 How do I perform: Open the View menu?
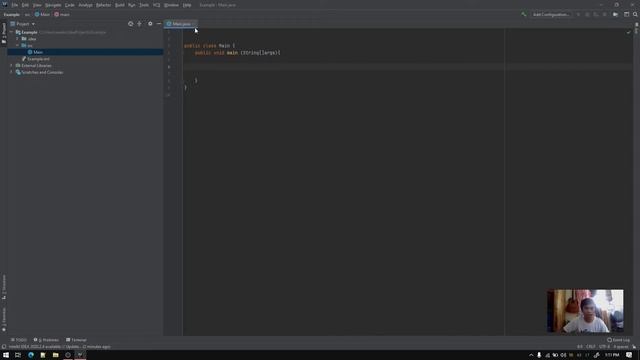pos(37,5)
